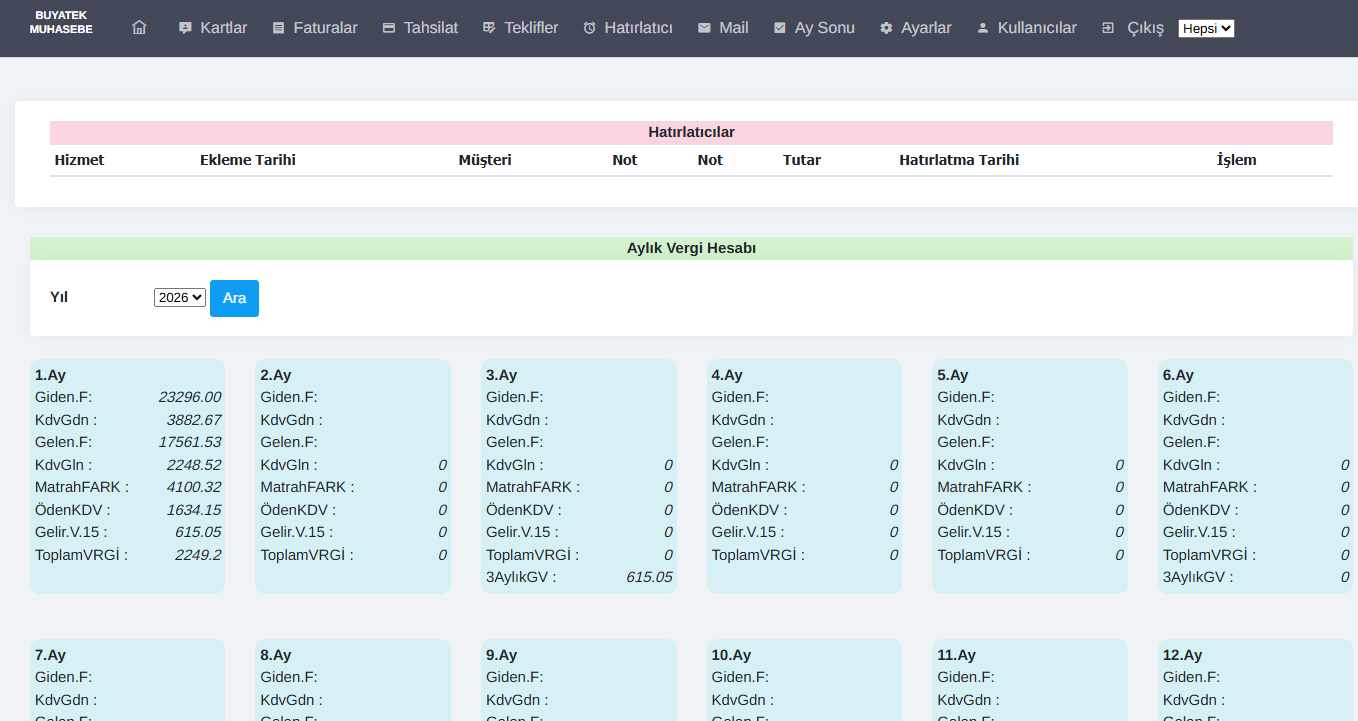
Task: Select the 1.Ay monthly tax card
Action: tap(128, 476)
